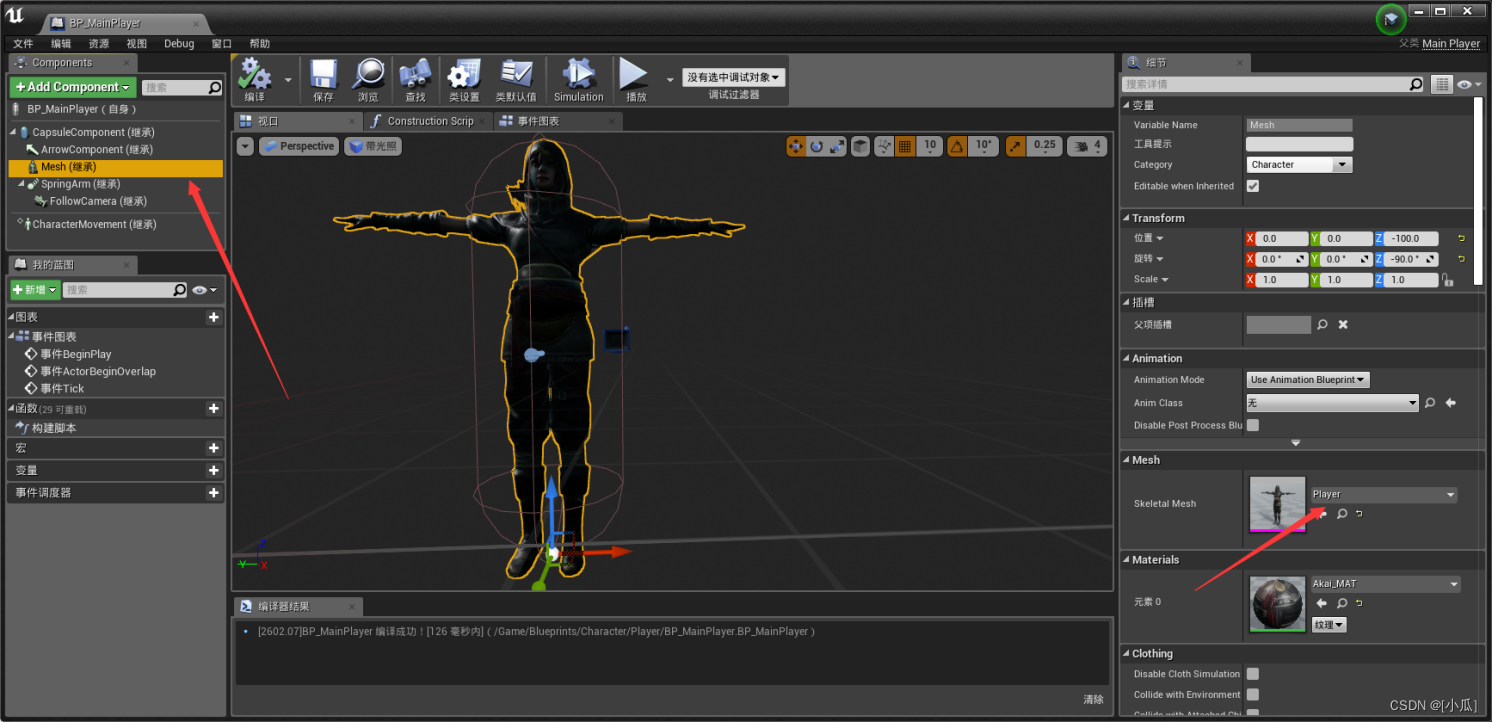The image size is (1493, 723).
Task: Select 事件Tick in graph list
Action: coord(61,388)
